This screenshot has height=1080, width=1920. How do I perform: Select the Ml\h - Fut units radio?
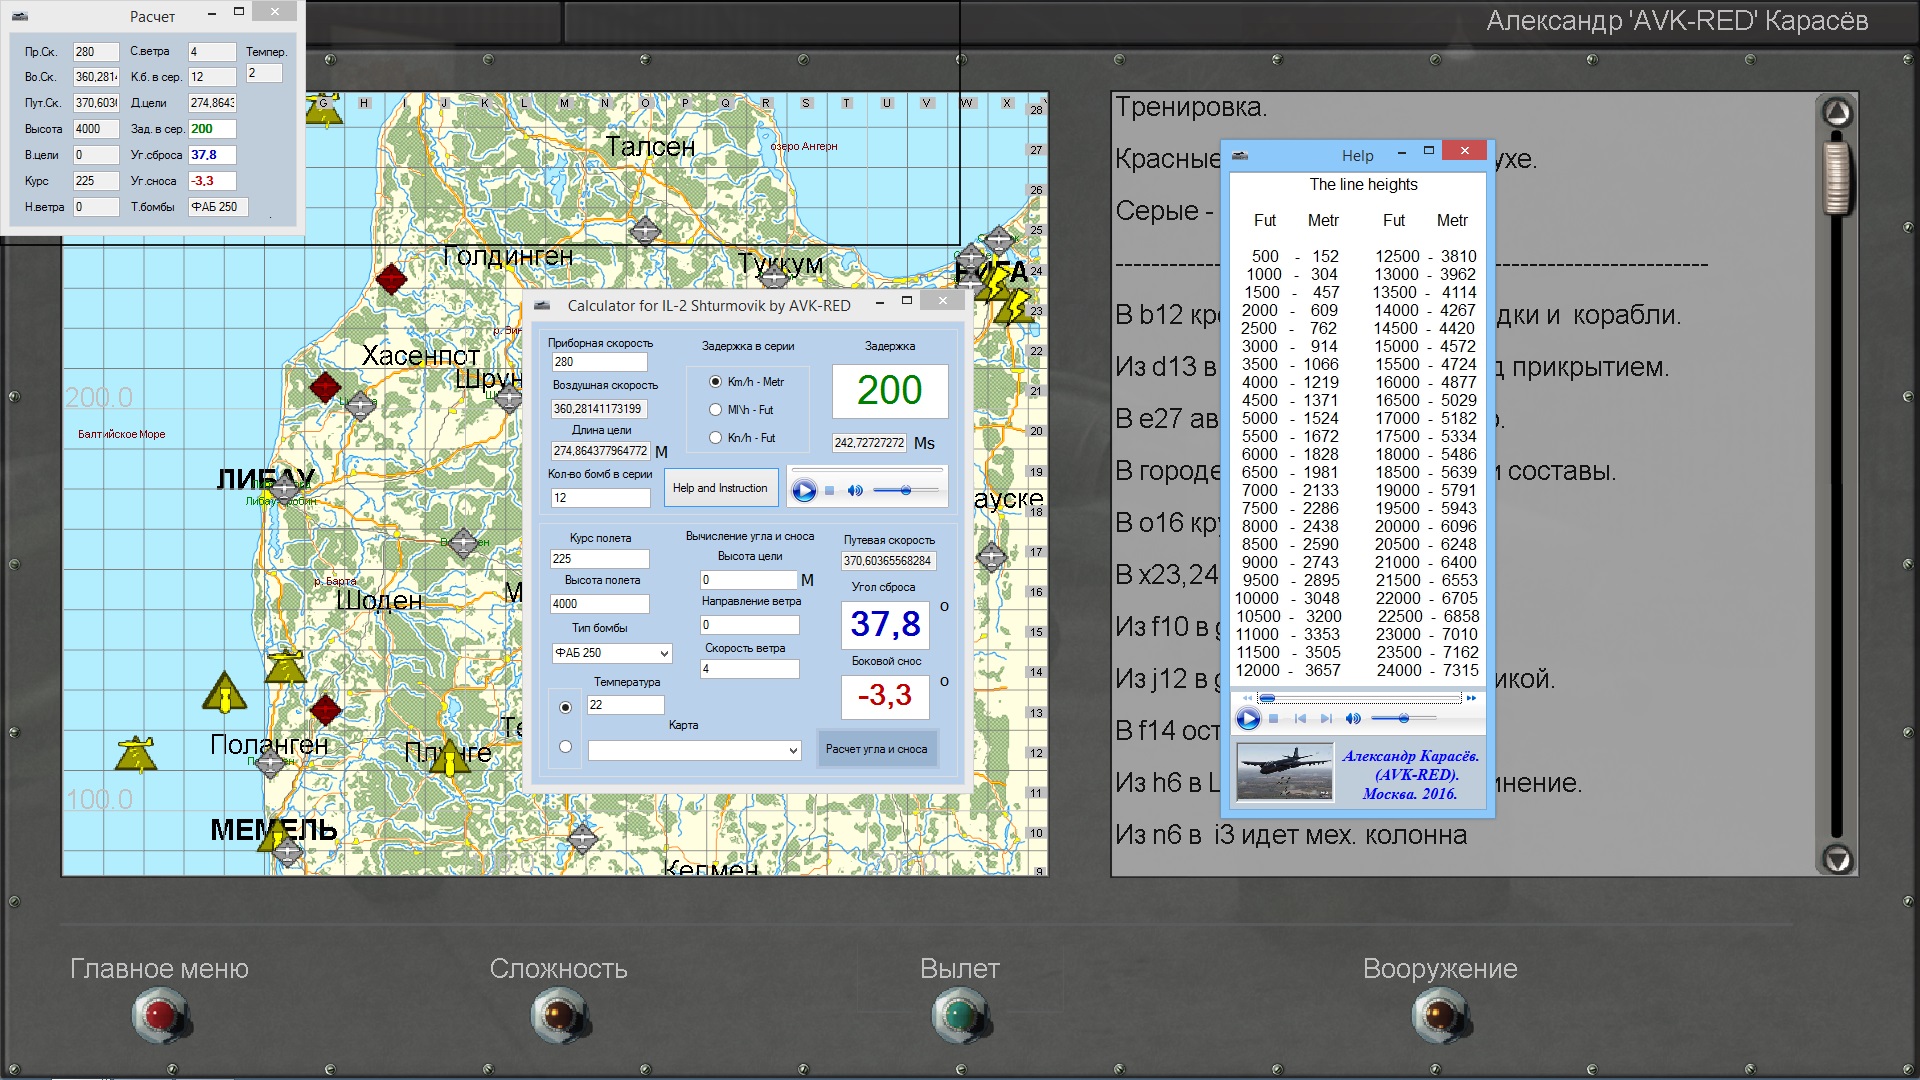pyautogui.click(x=715, y=410)
